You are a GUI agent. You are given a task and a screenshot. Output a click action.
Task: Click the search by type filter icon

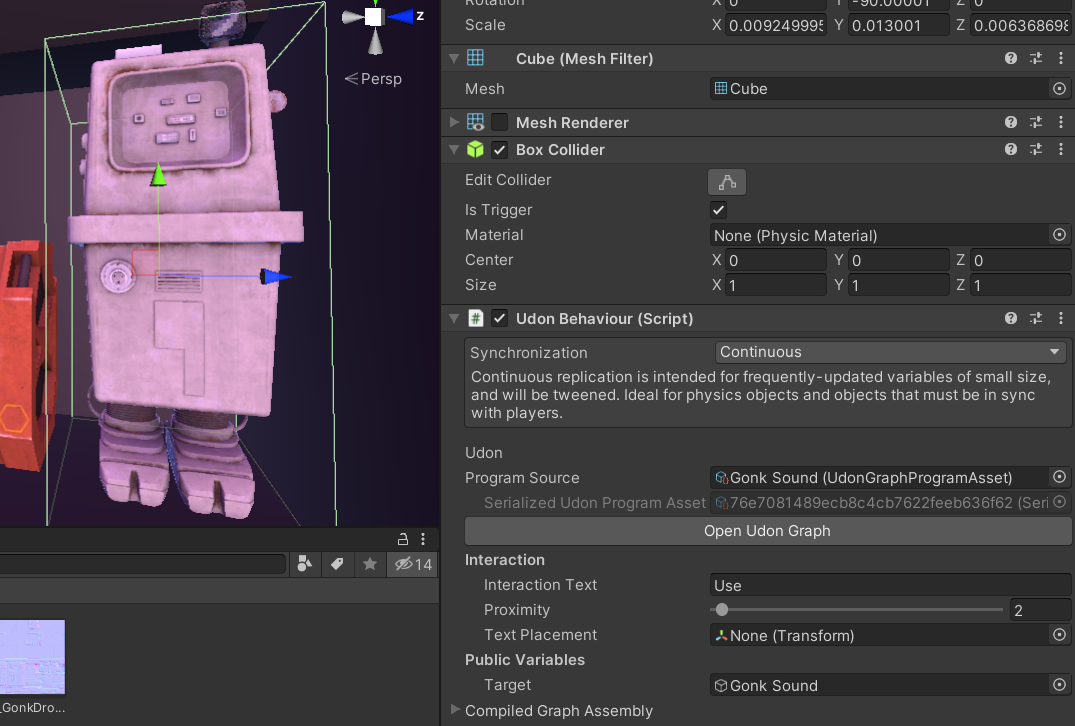click(304, 564)
